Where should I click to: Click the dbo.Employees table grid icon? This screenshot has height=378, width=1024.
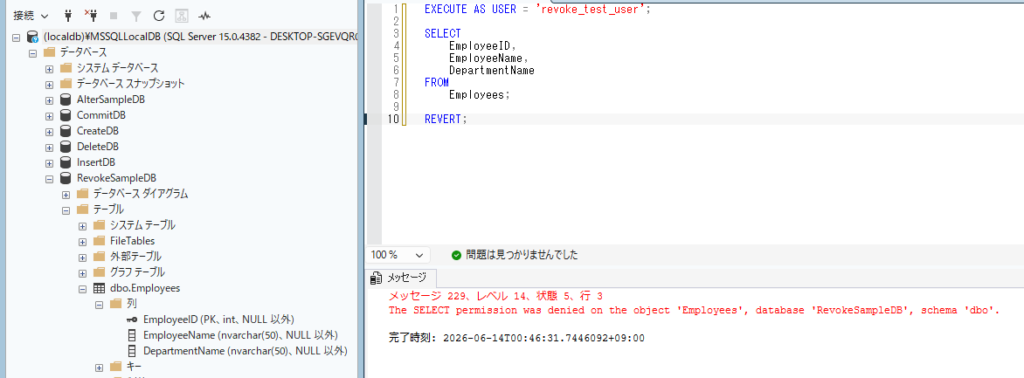pos(99,288)
